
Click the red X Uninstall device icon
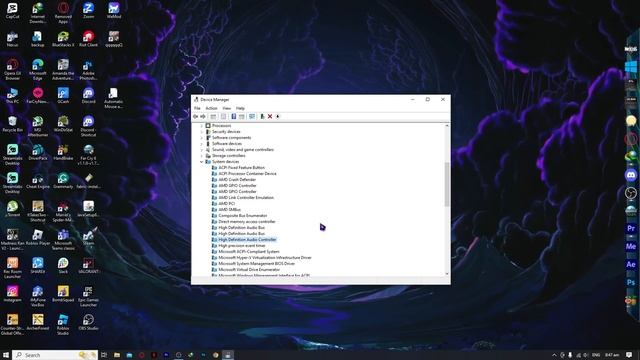[270, 117]
